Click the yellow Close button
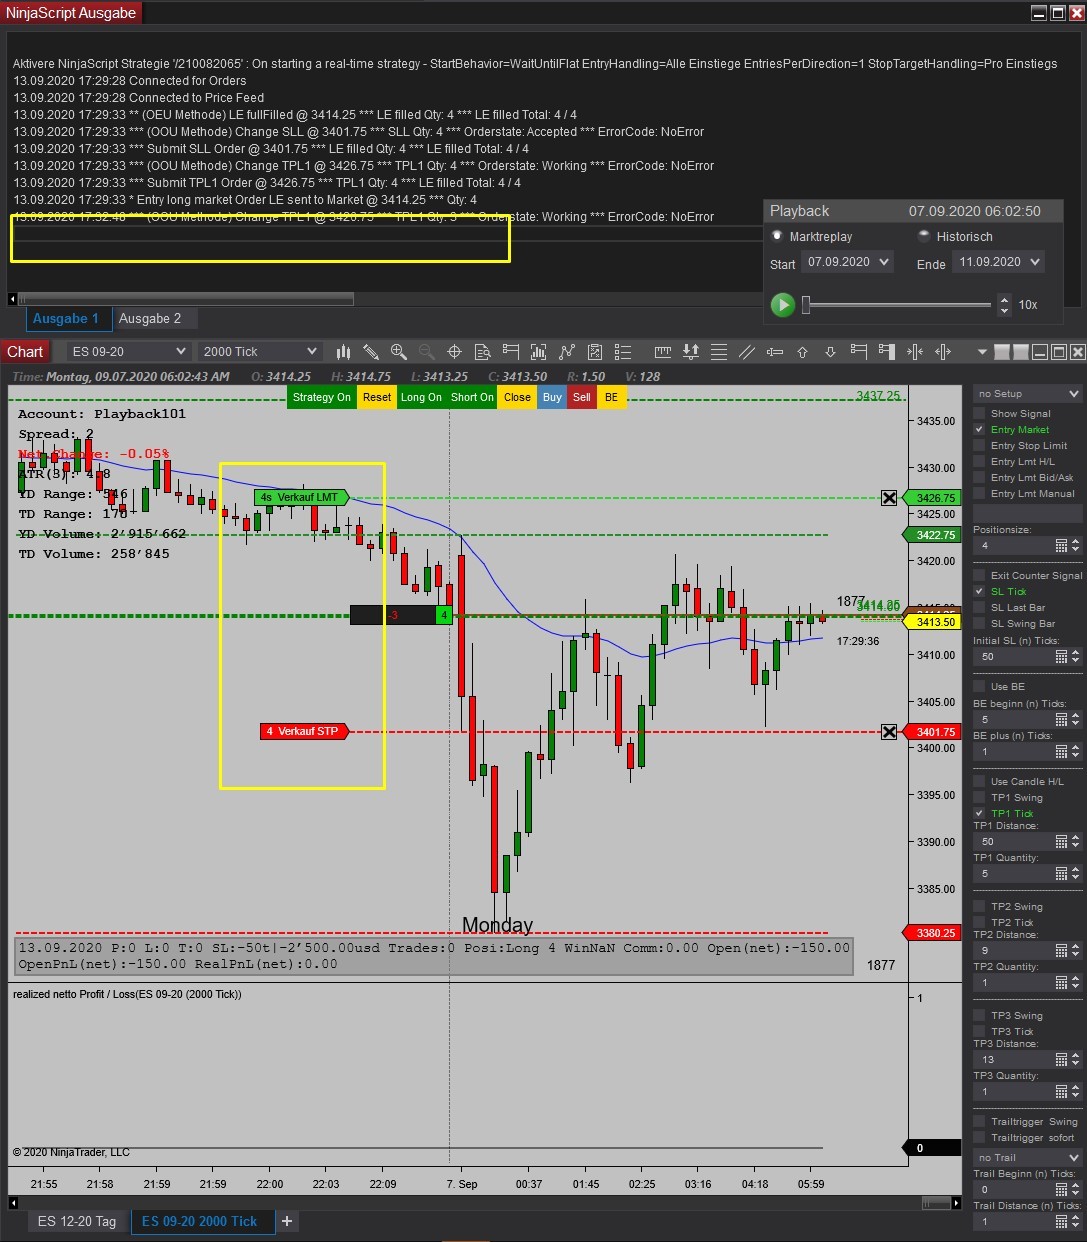 (x=517, y=397)
